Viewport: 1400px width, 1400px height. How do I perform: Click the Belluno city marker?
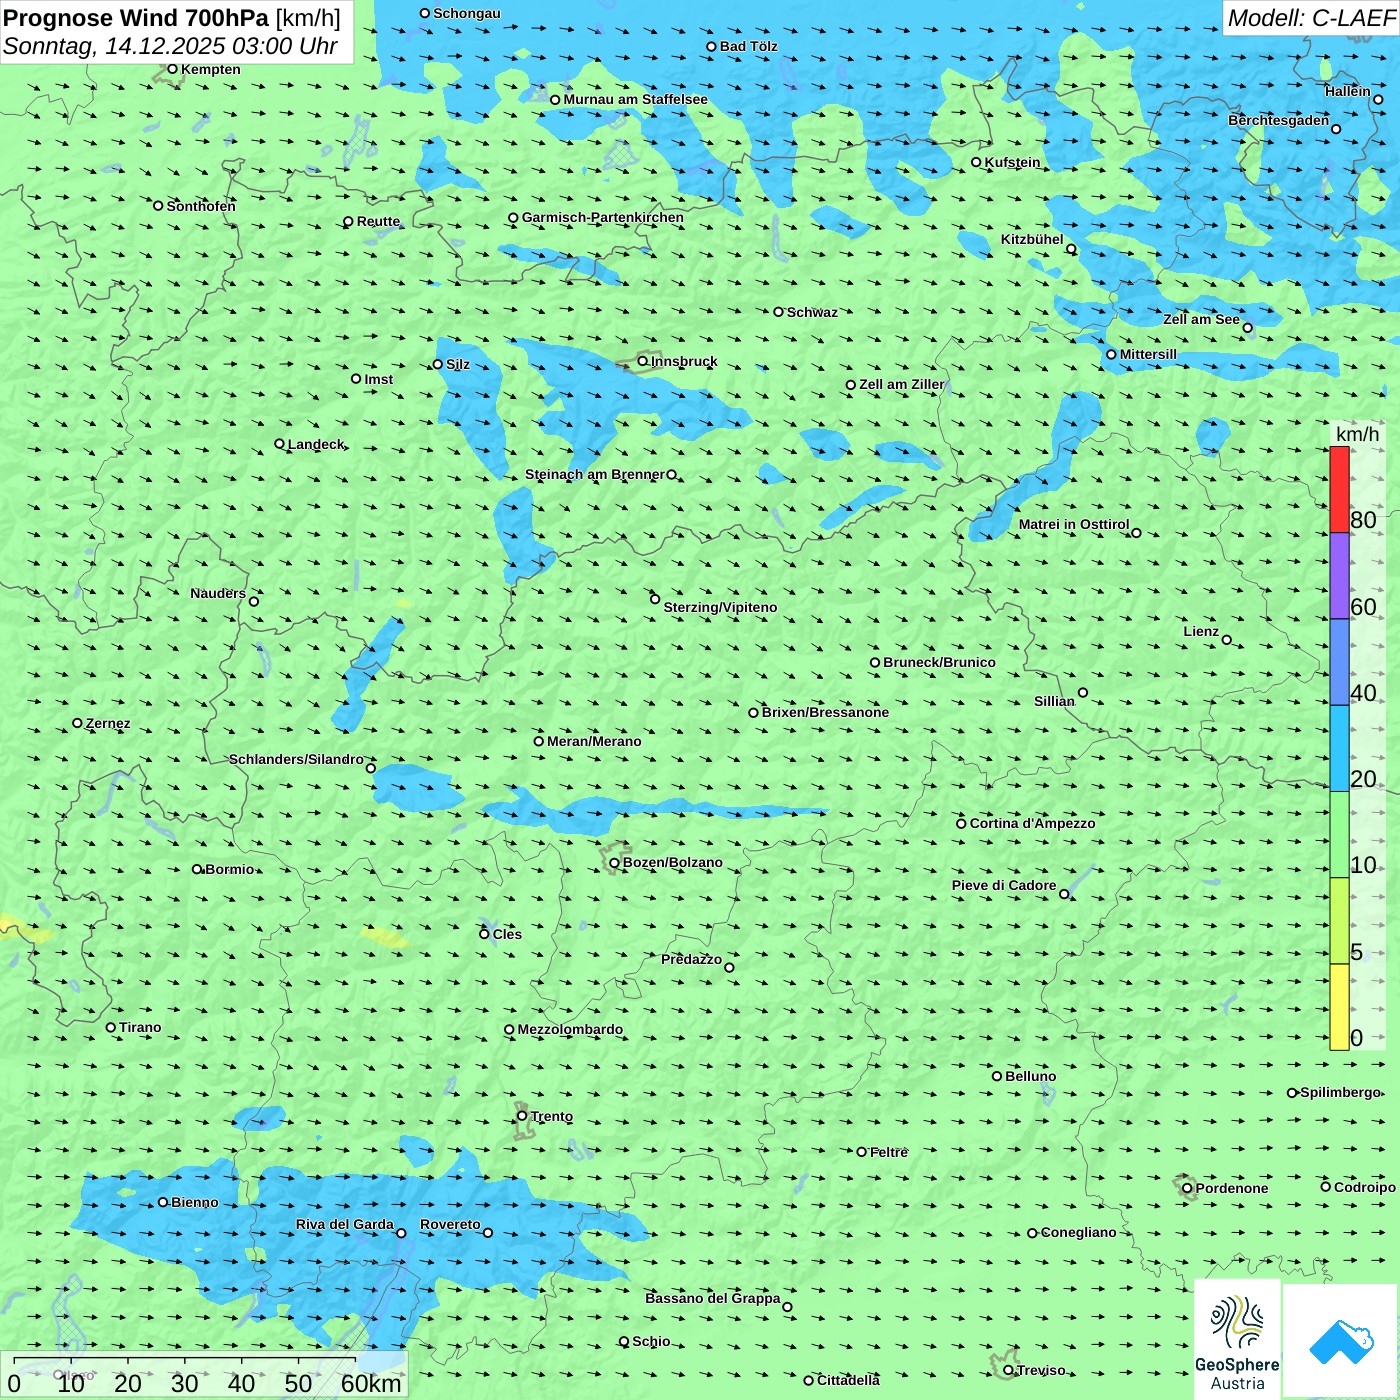pos(997,1076)
